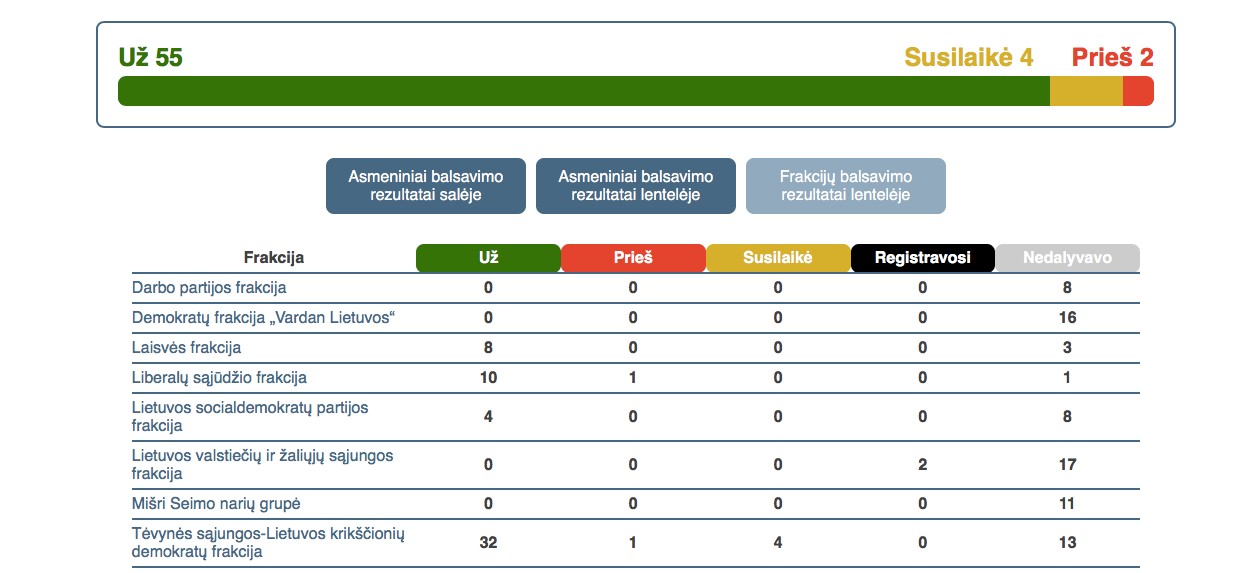Click the yellow Susilaikė segment of the vote bar
Viewport: 1256px width, 573px height.
(x=1086, y=91)
